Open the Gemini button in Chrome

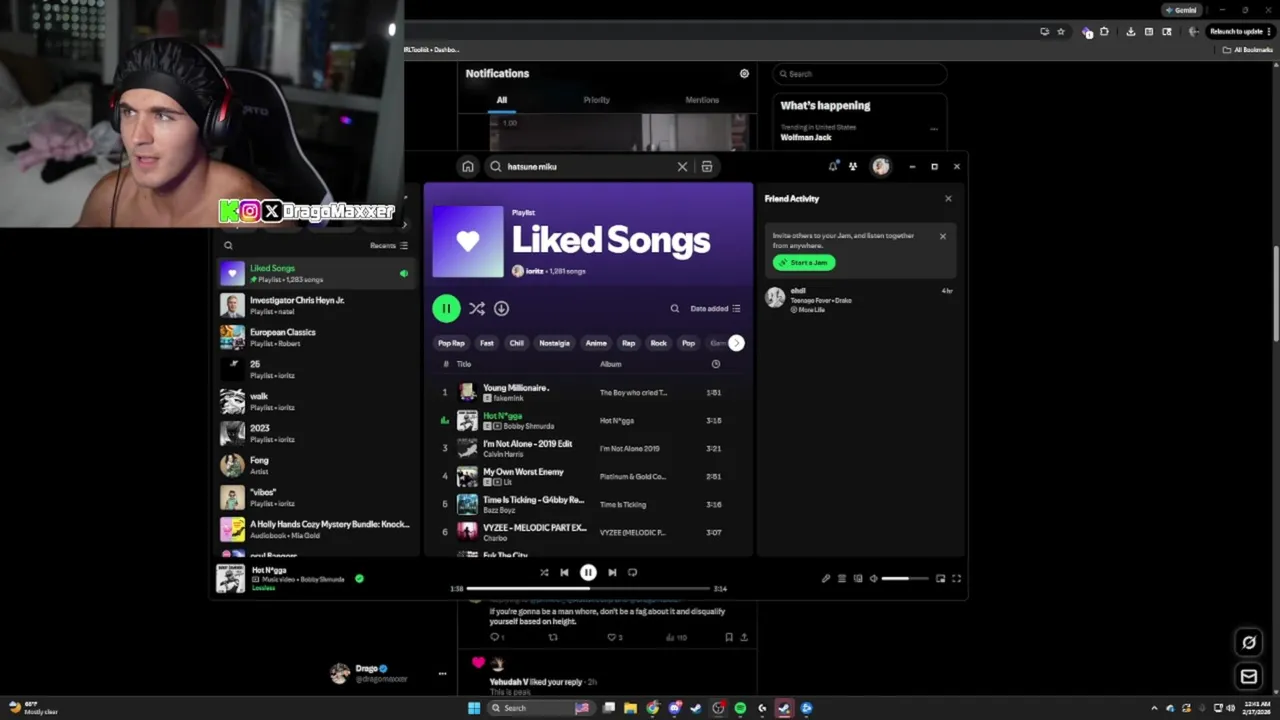coord(1180,10)
